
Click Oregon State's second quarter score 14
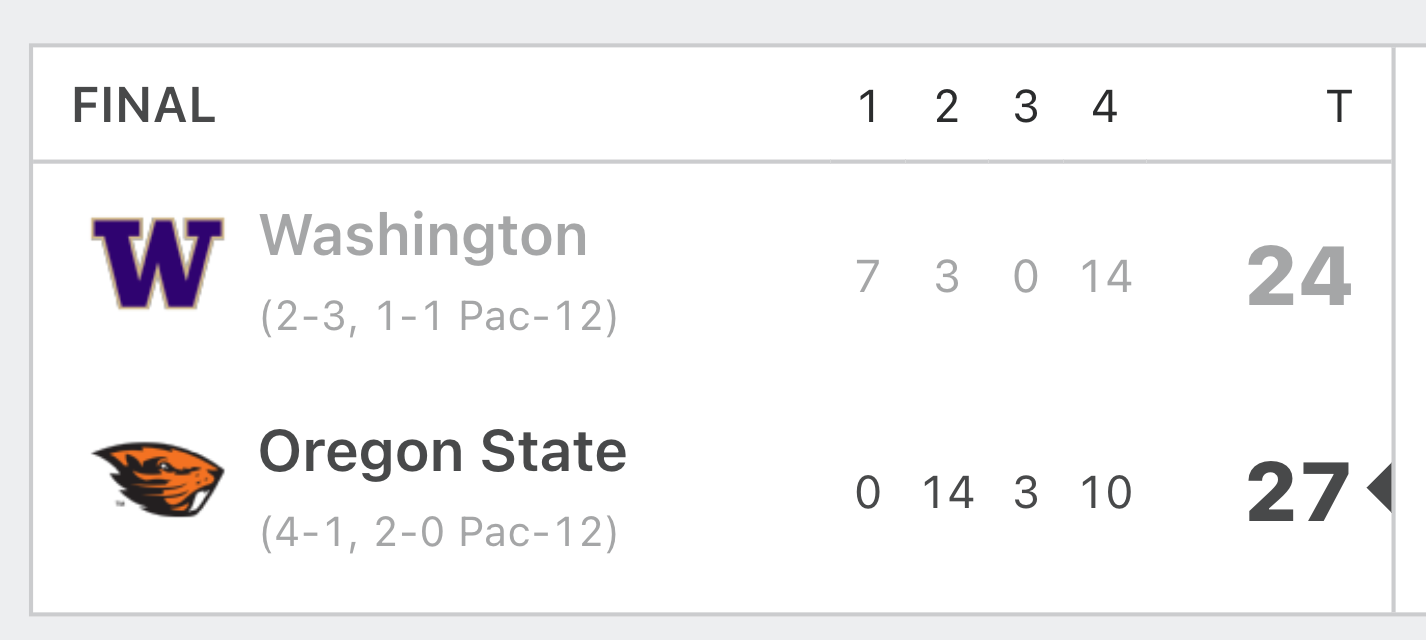[x=948, y=492]
